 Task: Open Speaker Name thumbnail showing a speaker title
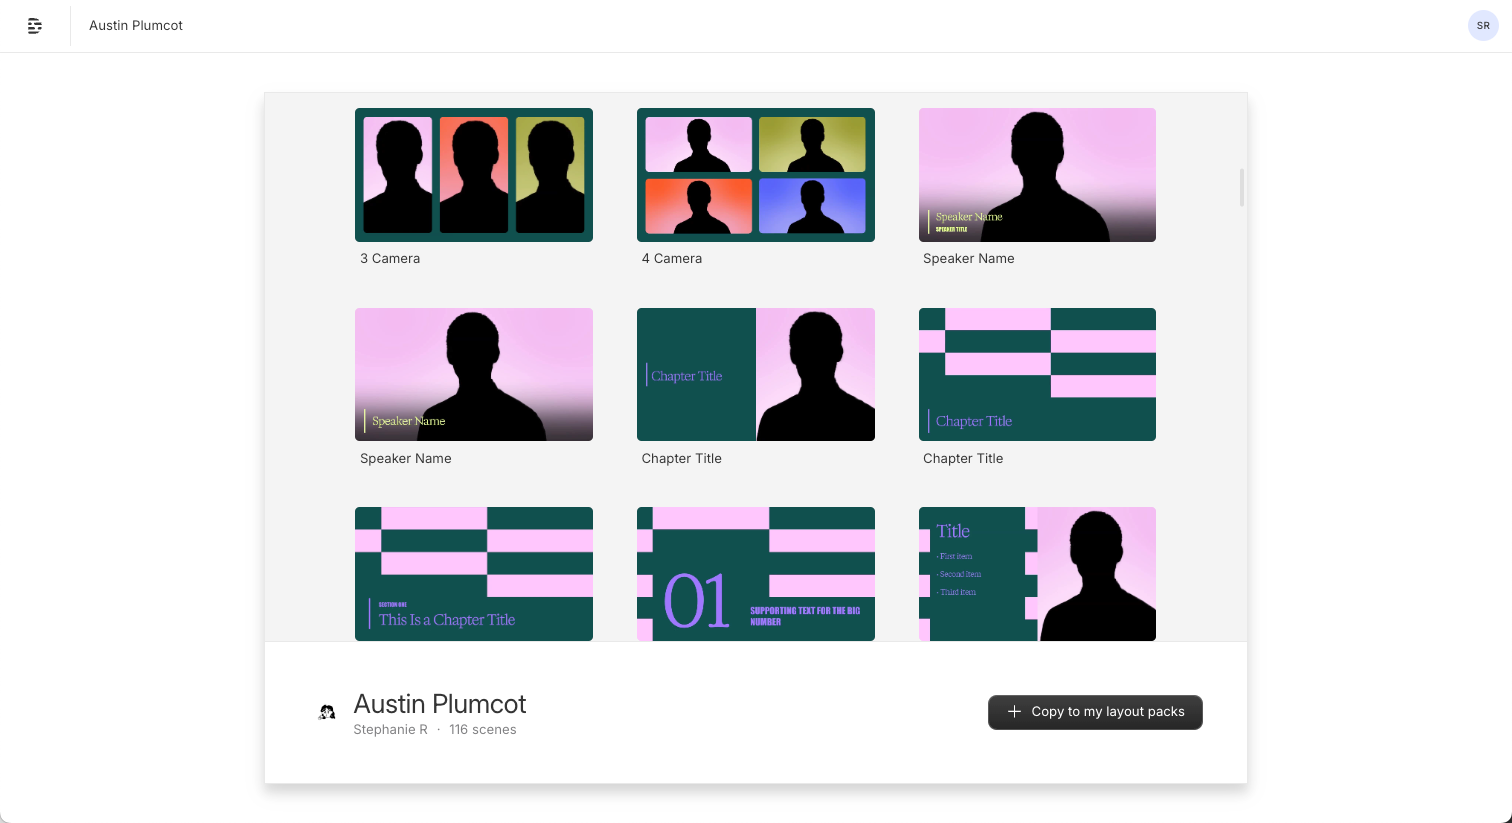click(1037, 175)
